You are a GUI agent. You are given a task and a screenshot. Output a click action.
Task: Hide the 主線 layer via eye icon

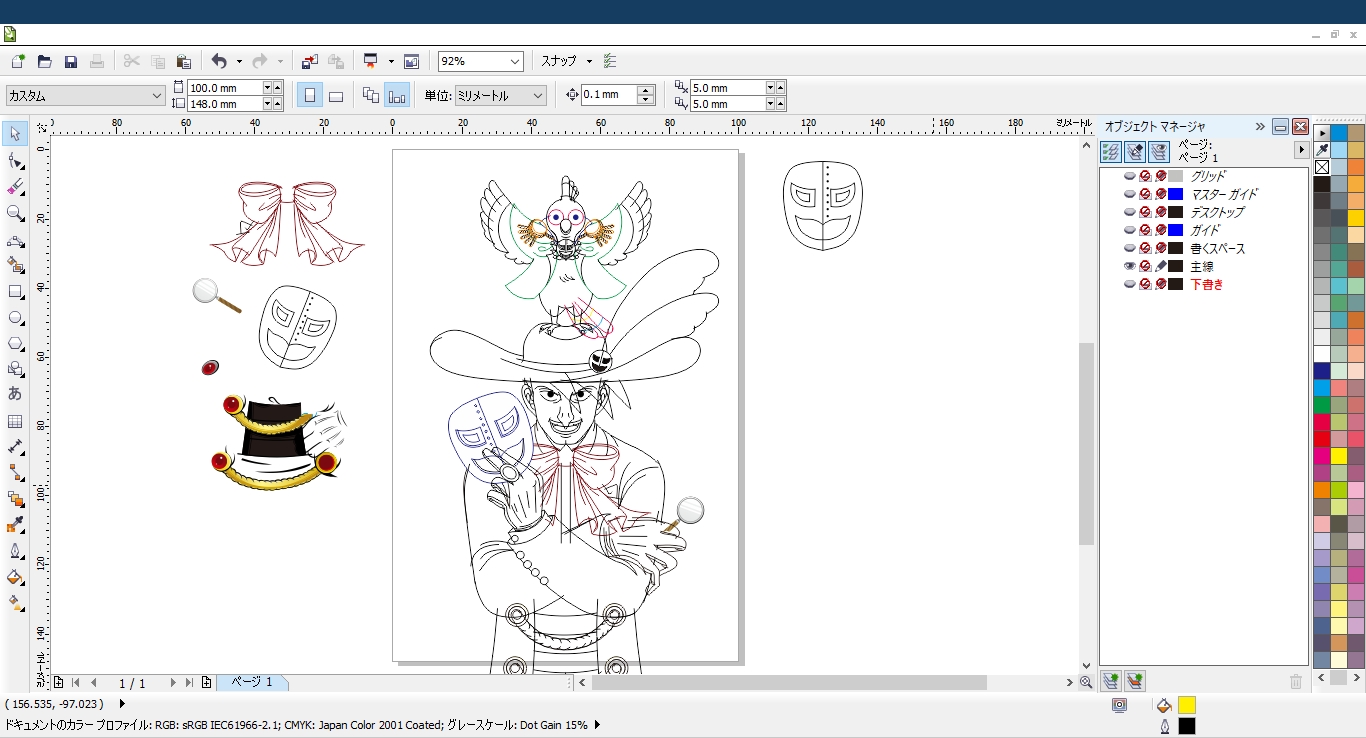1130,266
